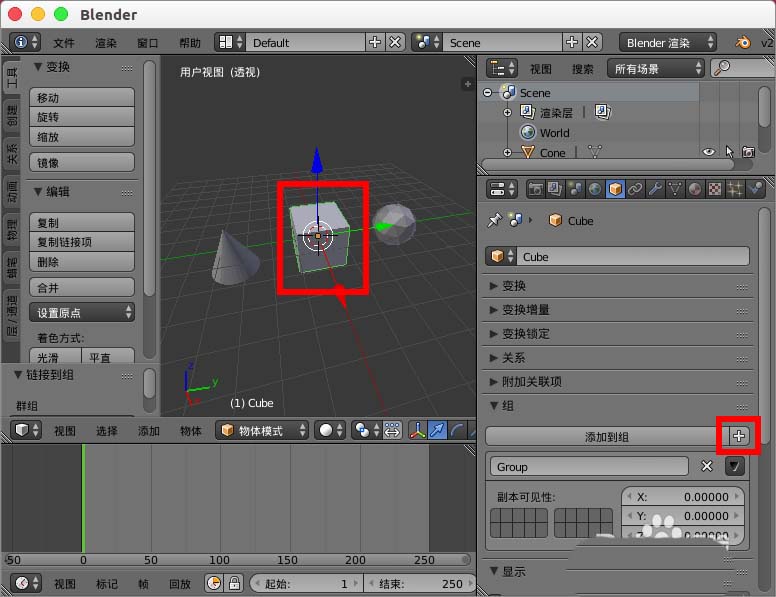Viewport: 776px width, 597px height.
Task: Toggle Cone renderability camera icon
Action: tap(749, 152)
